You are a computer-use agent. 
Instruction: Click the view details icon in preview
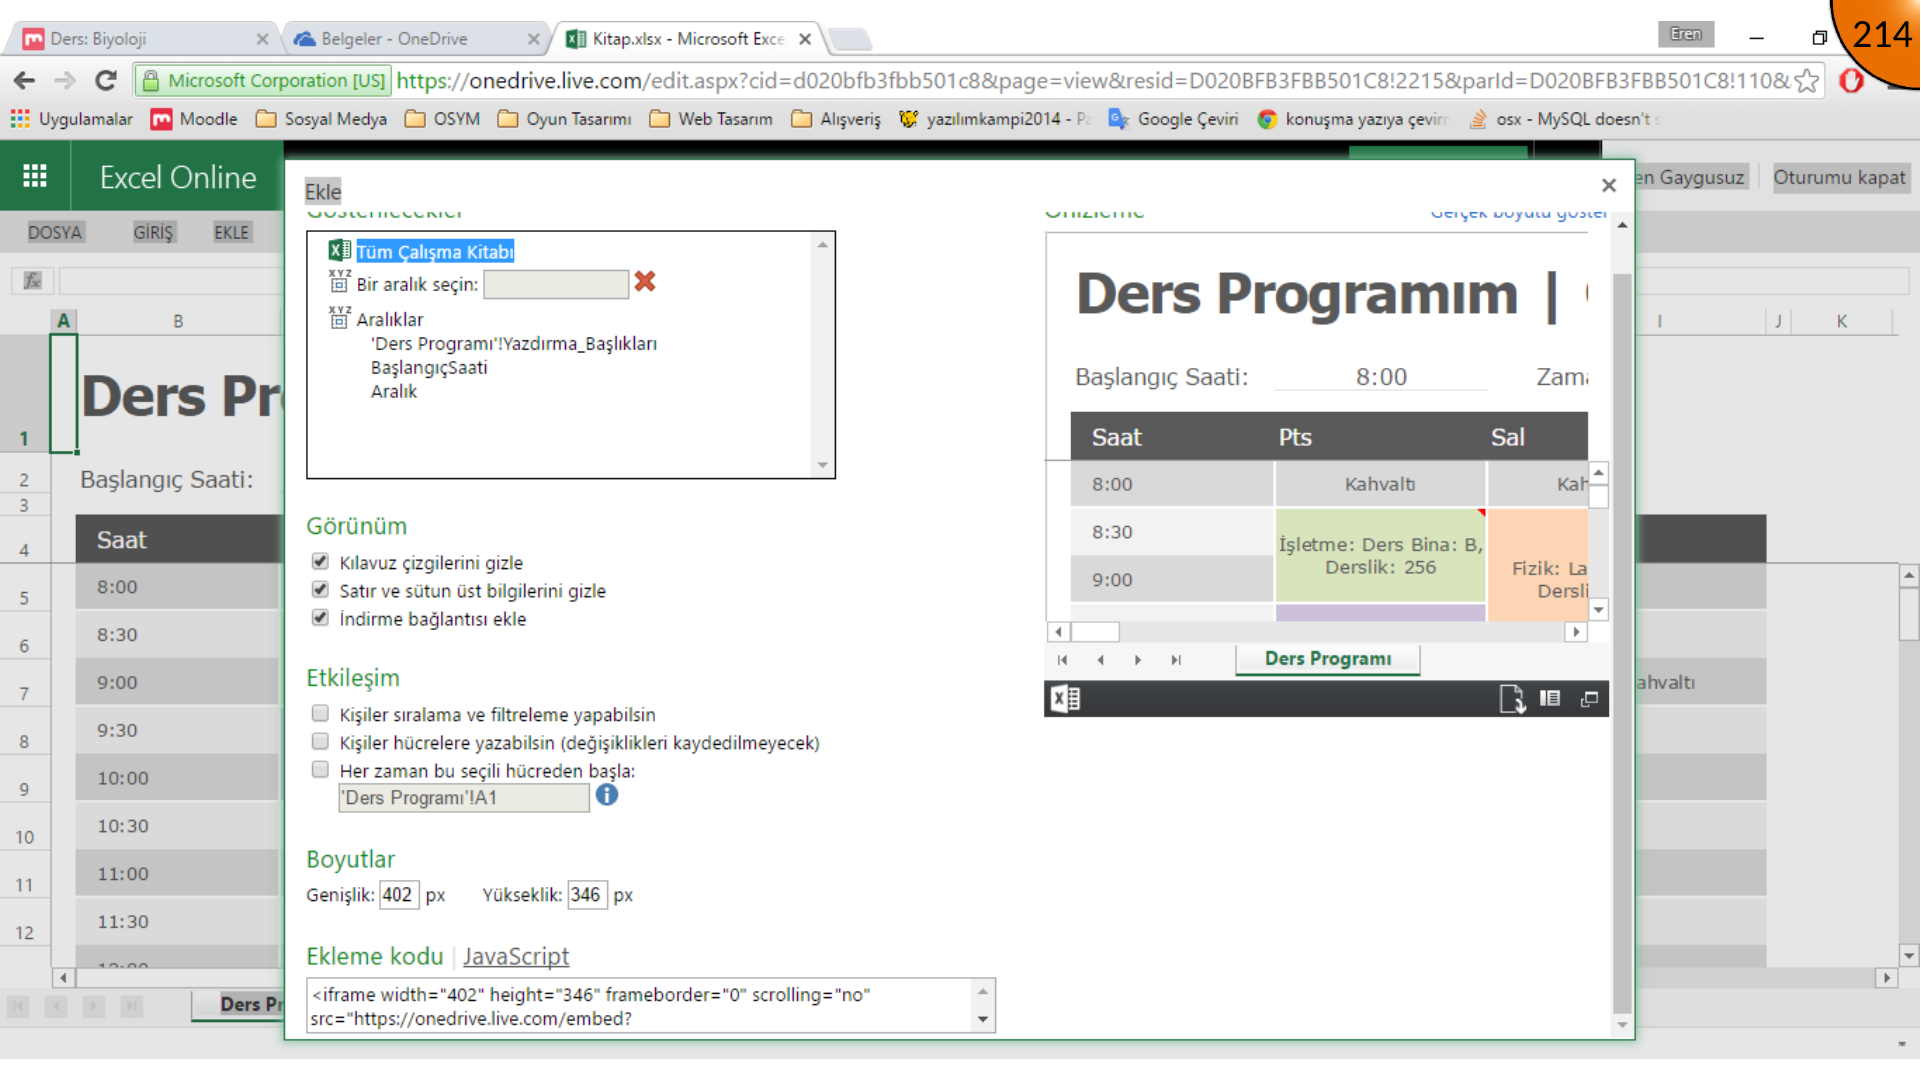1550,698
